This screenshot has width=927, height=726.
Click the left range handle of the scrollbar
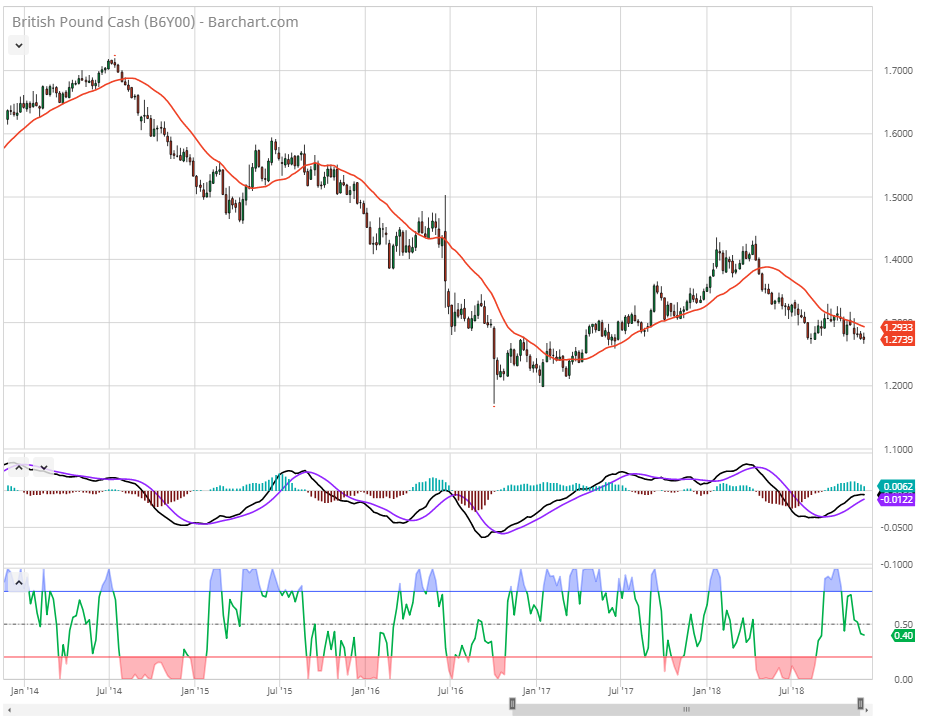[513, 704]
